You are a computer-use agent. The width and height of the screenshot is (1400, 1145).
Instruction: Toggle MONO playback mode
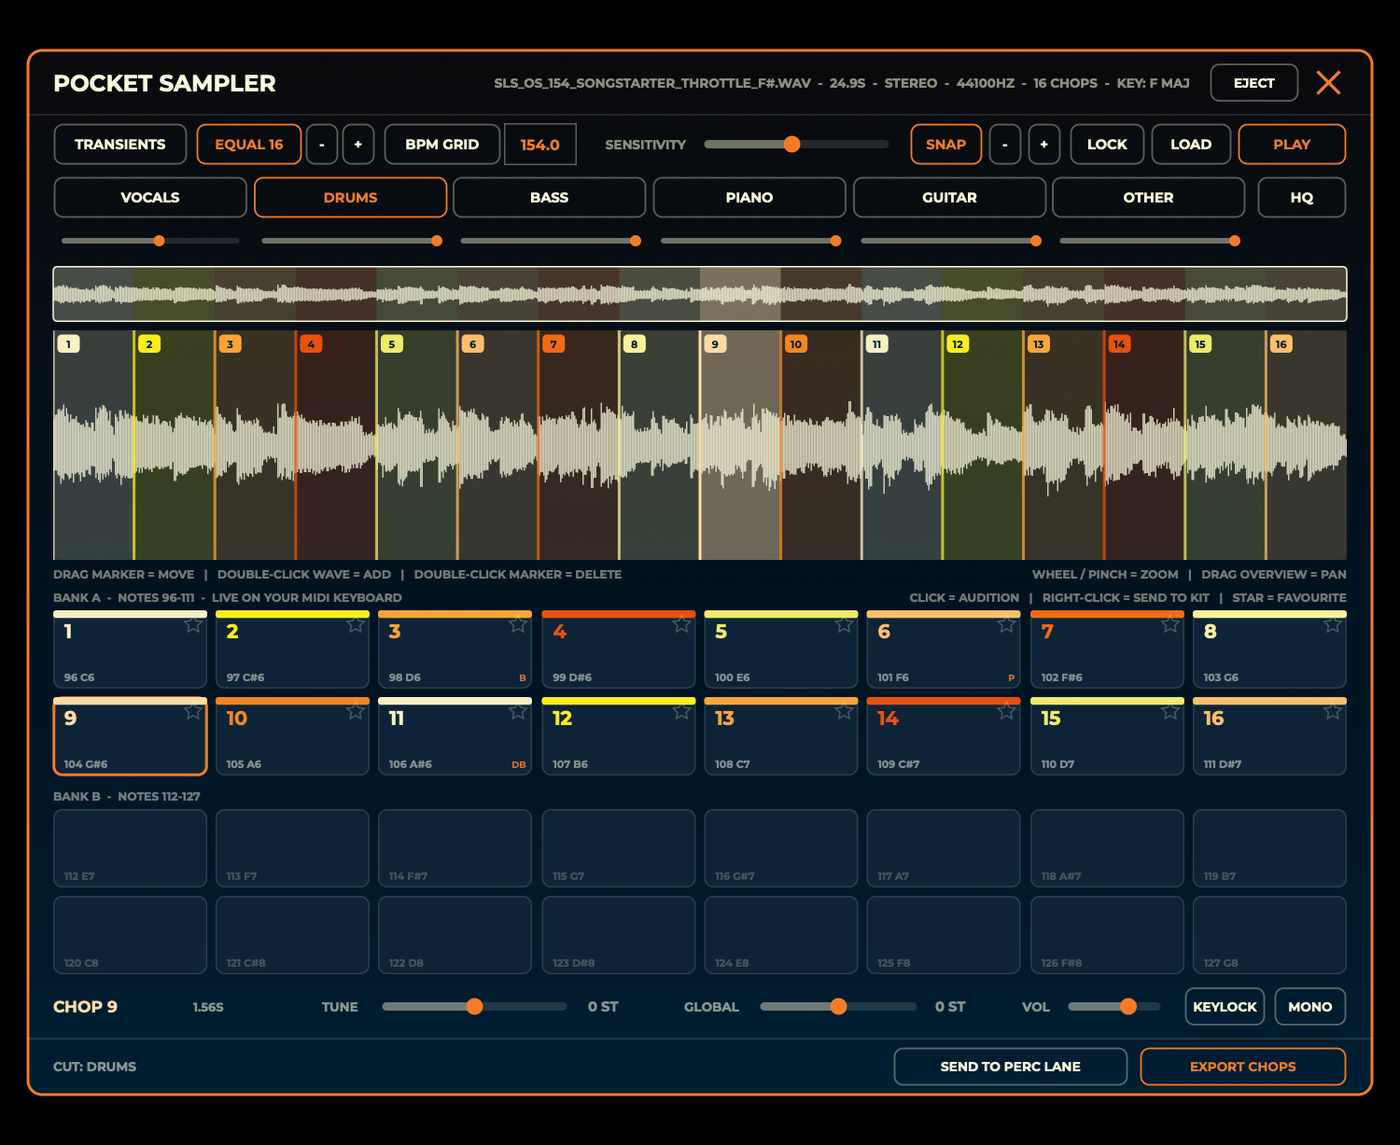1310,1007
